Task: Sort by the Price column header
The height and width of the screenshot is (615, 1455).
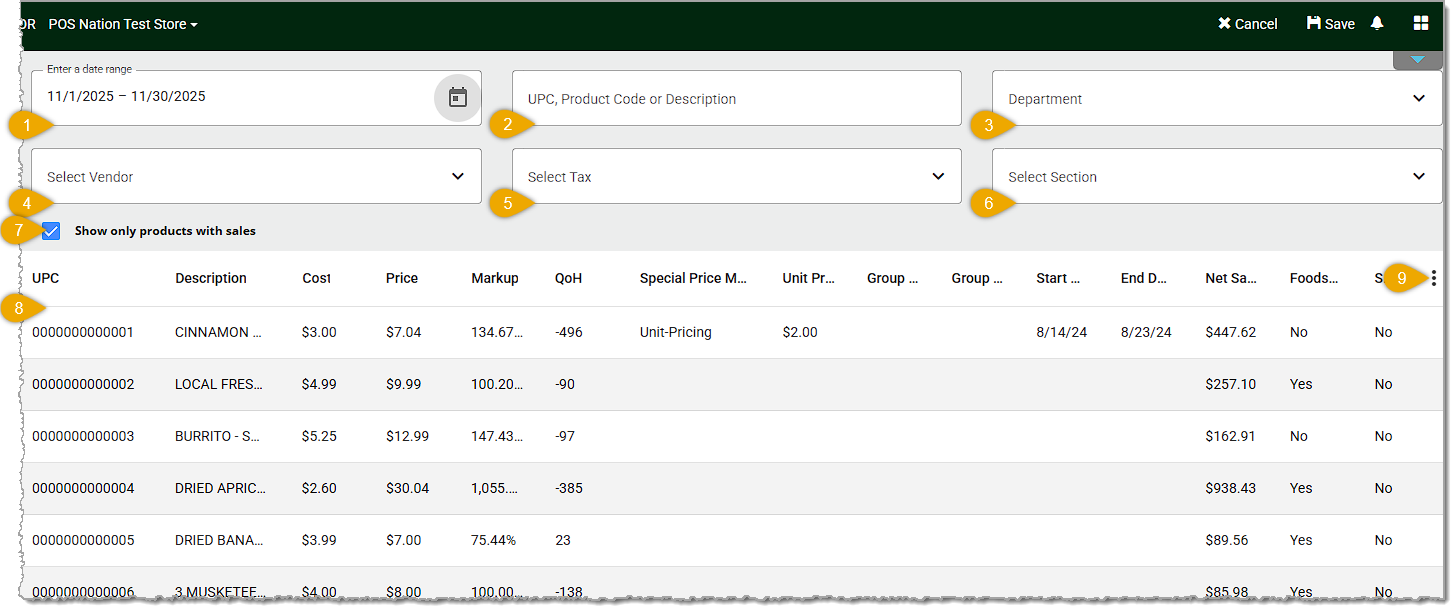Action: point(402,278)
